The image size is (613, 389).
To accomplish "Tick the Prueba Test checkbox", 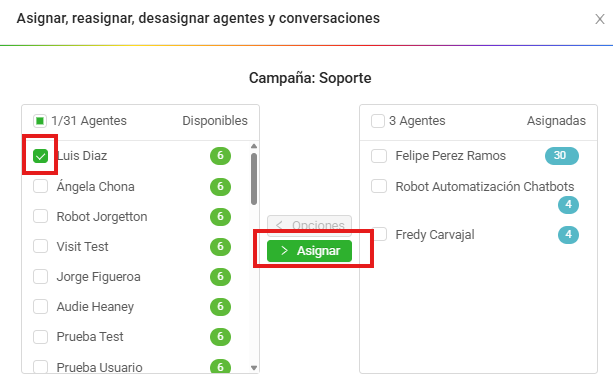I will [40, 337].
